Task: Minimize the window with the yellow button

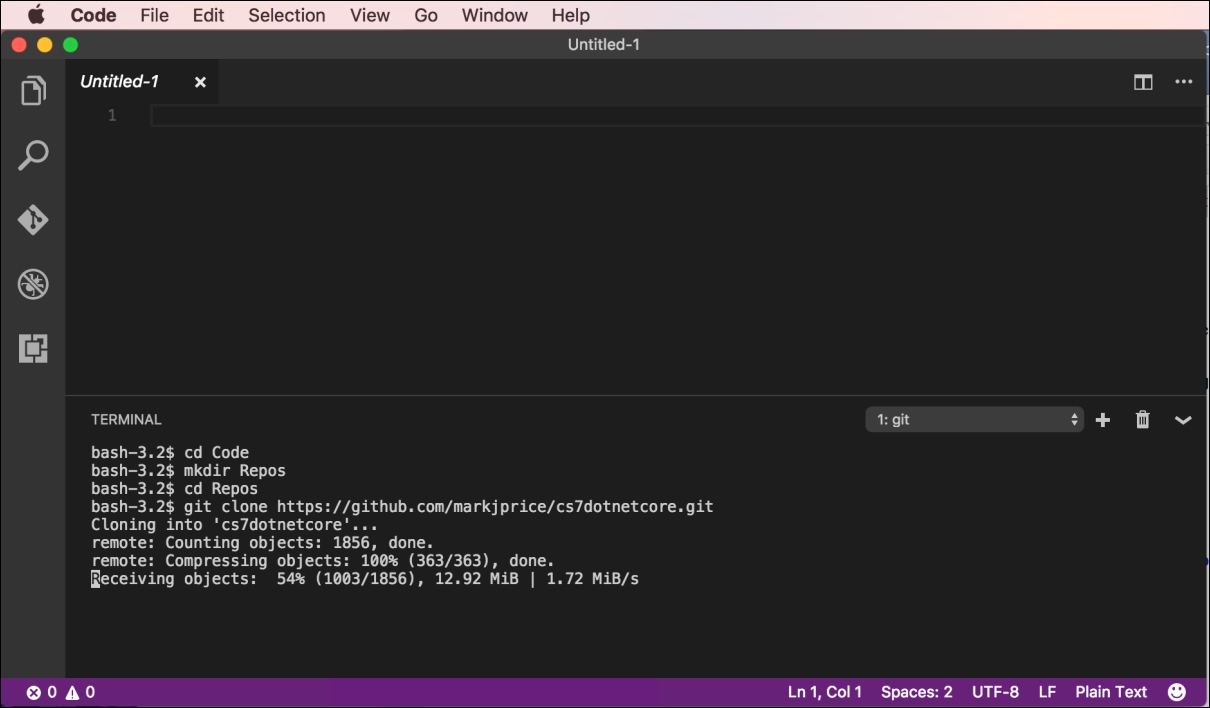Action: click(44, 44)
